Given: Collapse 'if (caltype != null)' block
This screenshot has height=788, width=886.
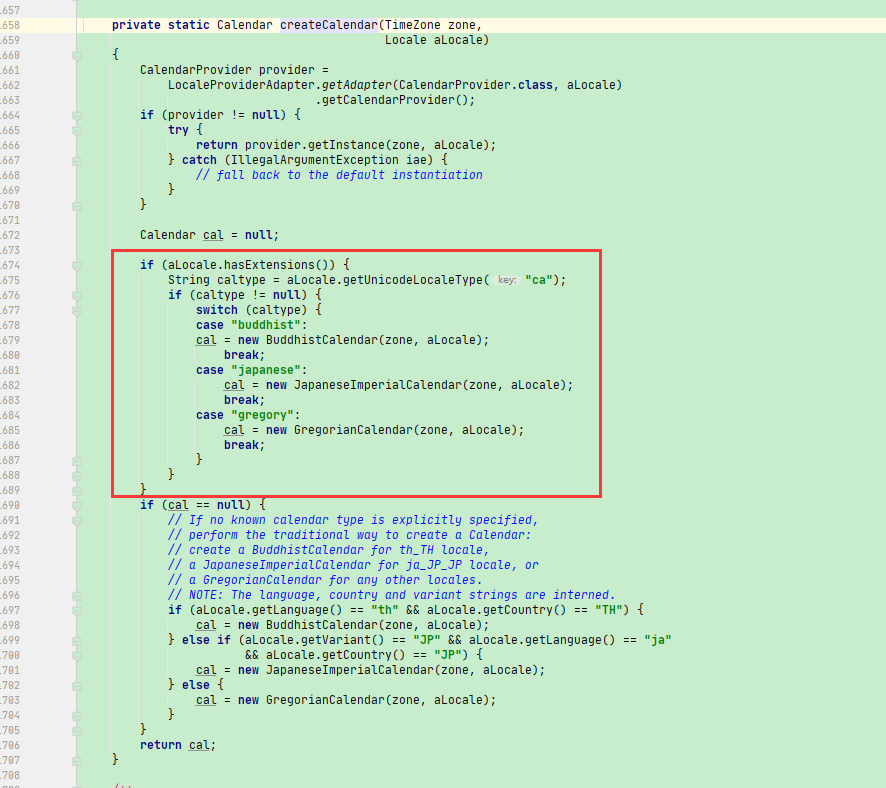Looking at the screenshot, I should pos(77,295).
